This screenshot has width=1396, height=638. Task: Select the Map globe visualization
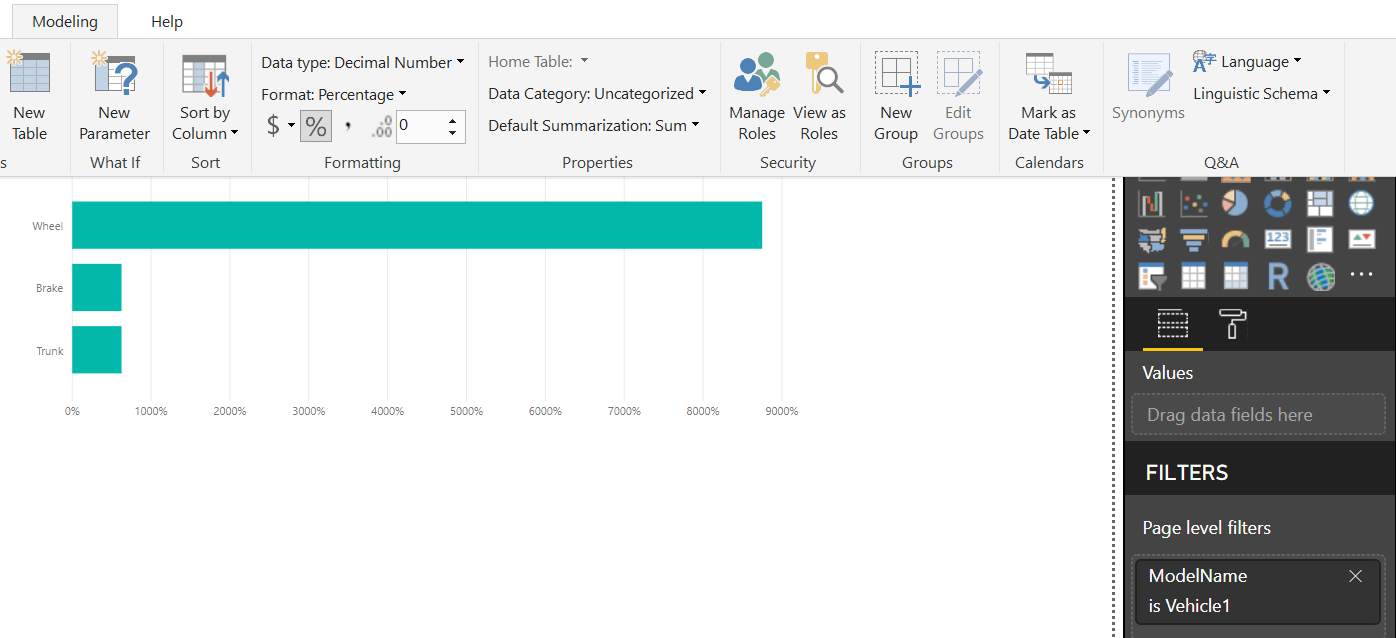[1361, 203]
